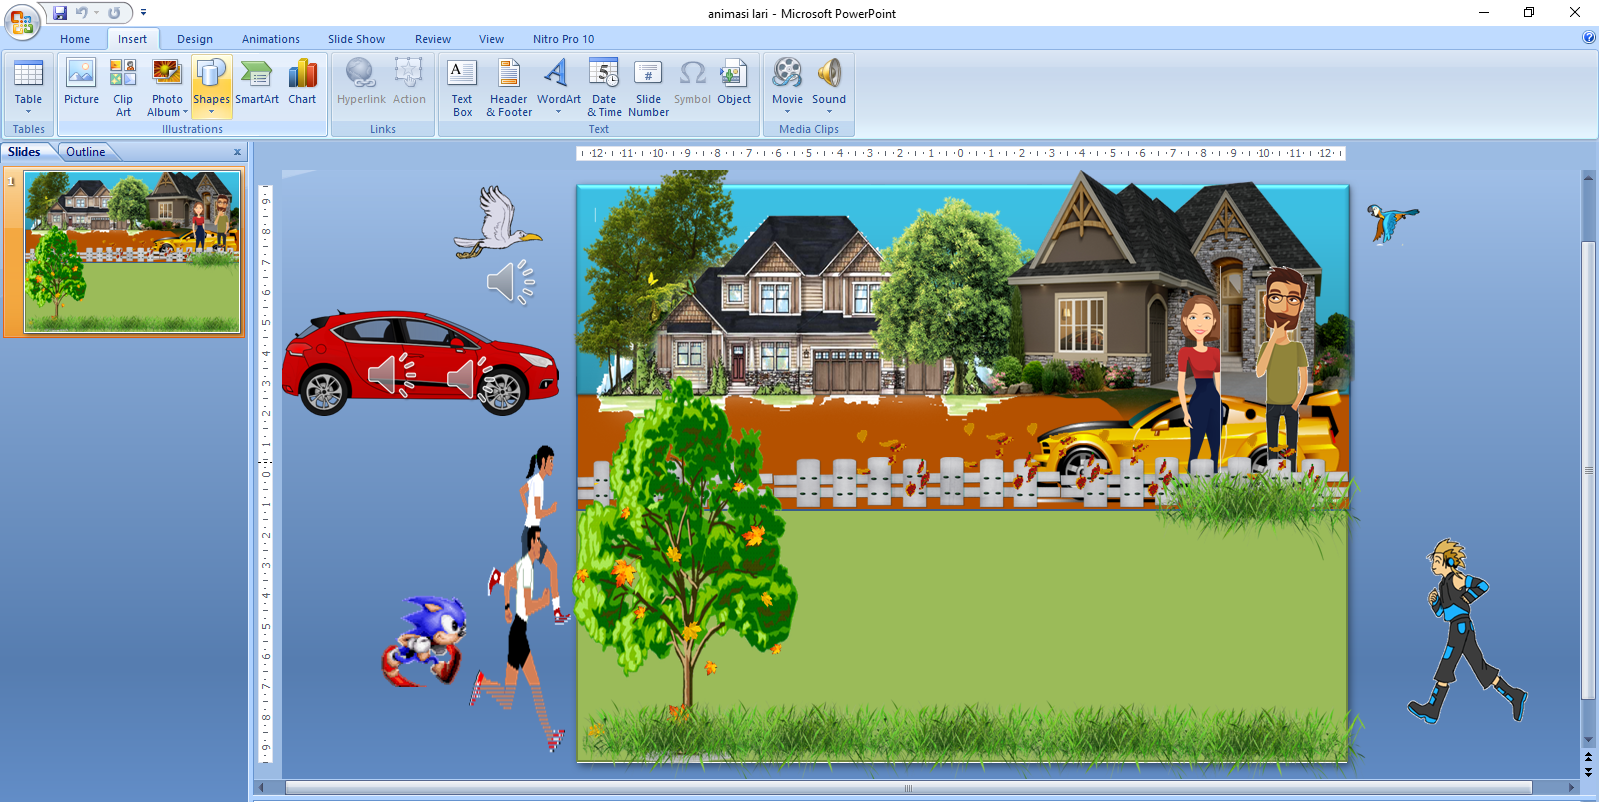Insert a Text Box
The height and width of the screenshot is (802, 1599).
(462, 87)
